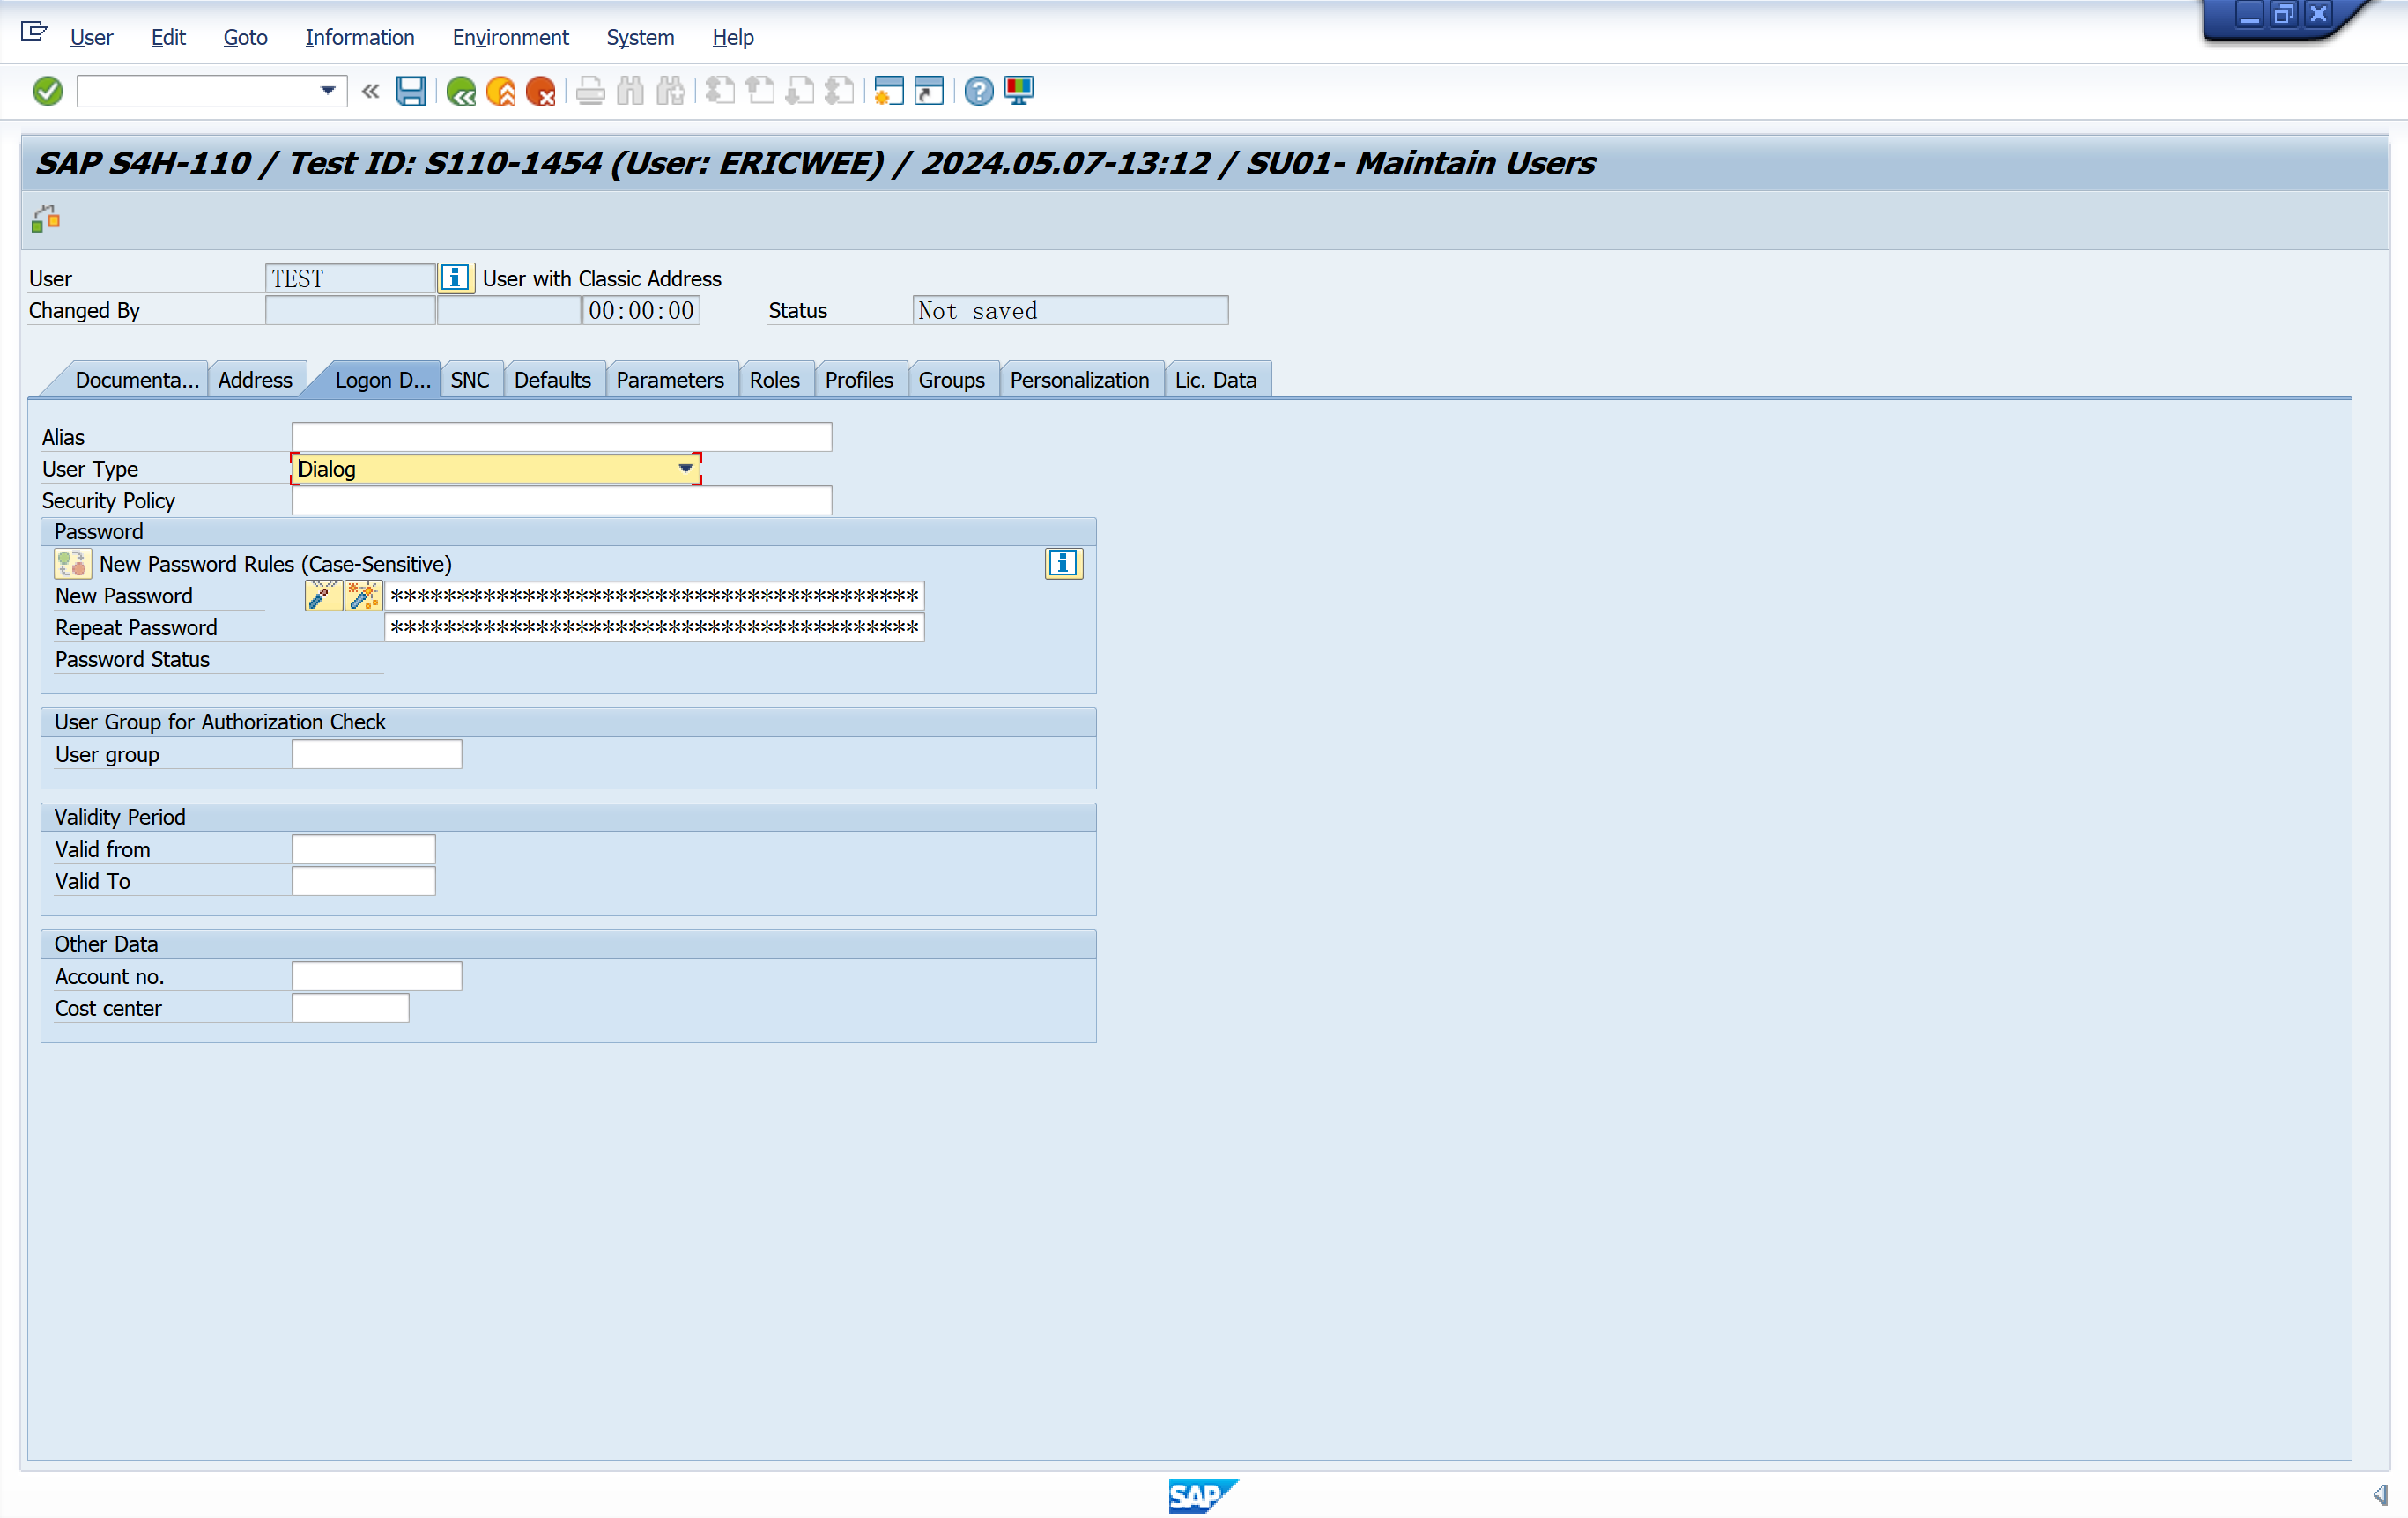
Task: Open the Environment menu
Action: [510, 37]
